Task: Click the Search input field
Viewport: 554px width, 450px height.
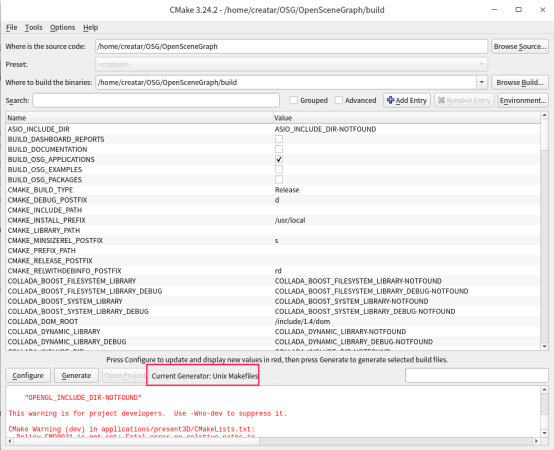Action: (156, 100)
